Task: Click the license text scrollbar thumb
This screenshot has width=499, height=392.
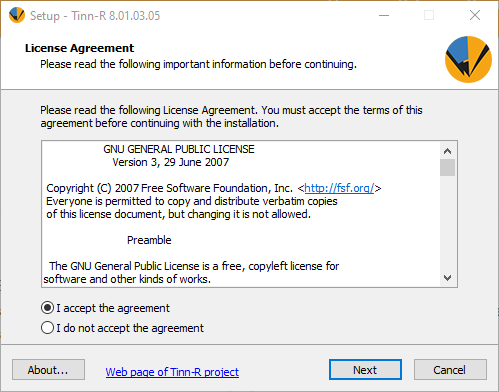Action: point(447,167)
